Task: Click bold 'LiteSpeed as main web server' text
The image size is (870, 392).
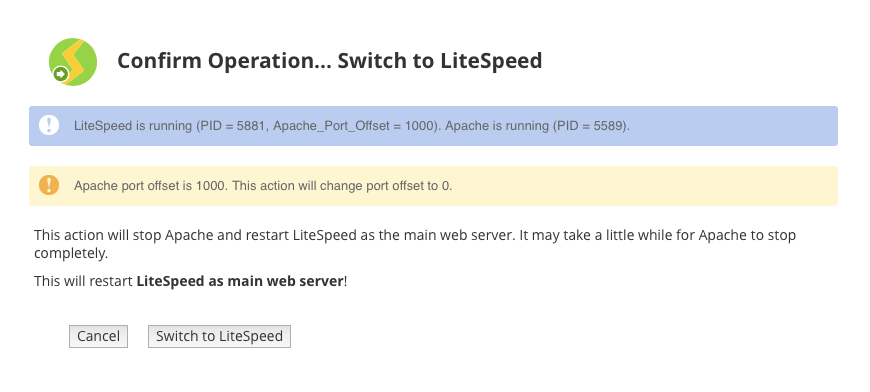Action: (240, 281)
